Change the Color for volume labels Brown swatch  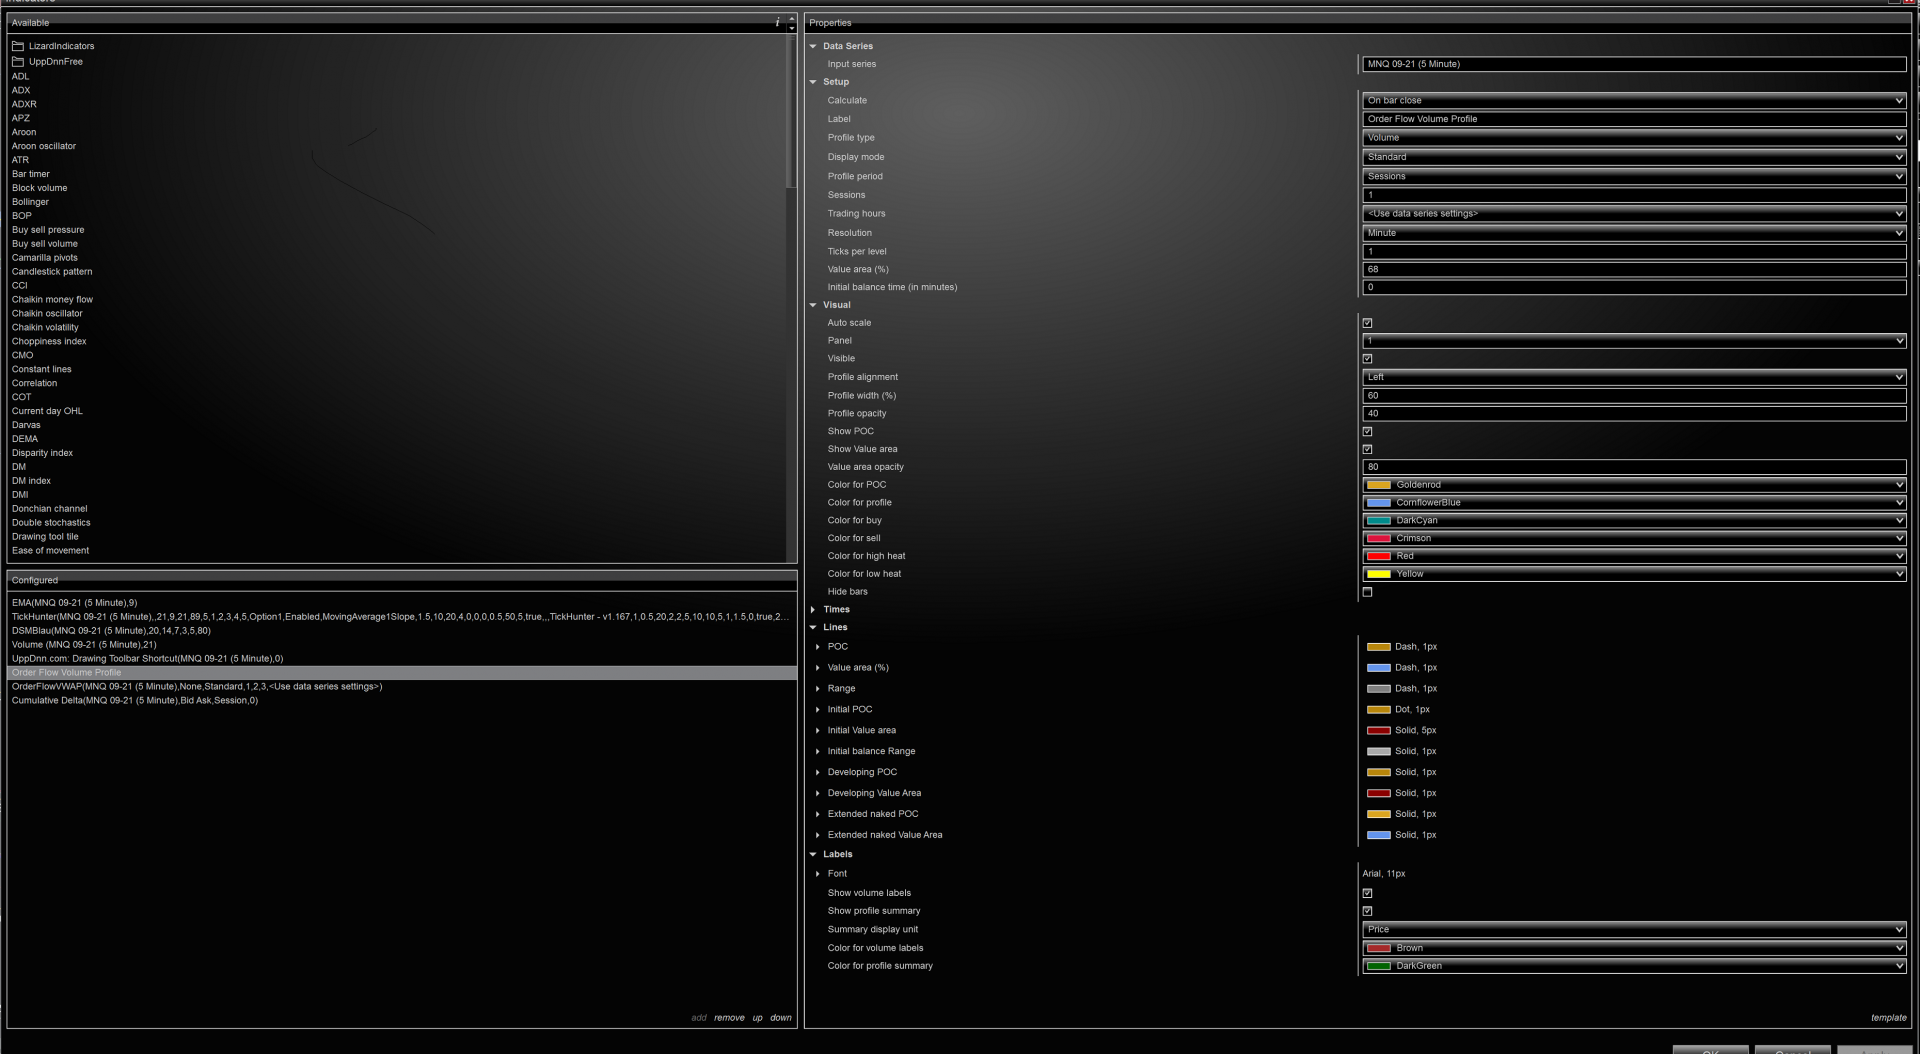(x=1379, y=949)
